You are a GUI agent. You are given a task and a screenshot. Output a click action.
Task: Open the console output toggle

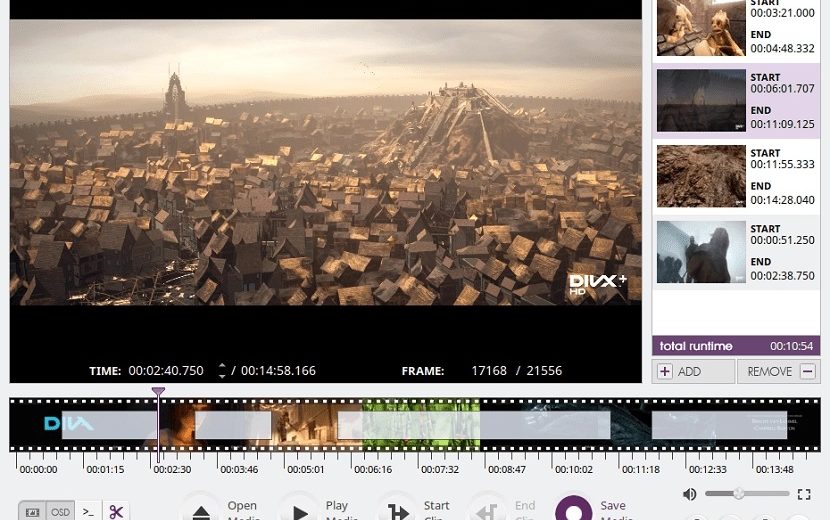click(88, 512)
